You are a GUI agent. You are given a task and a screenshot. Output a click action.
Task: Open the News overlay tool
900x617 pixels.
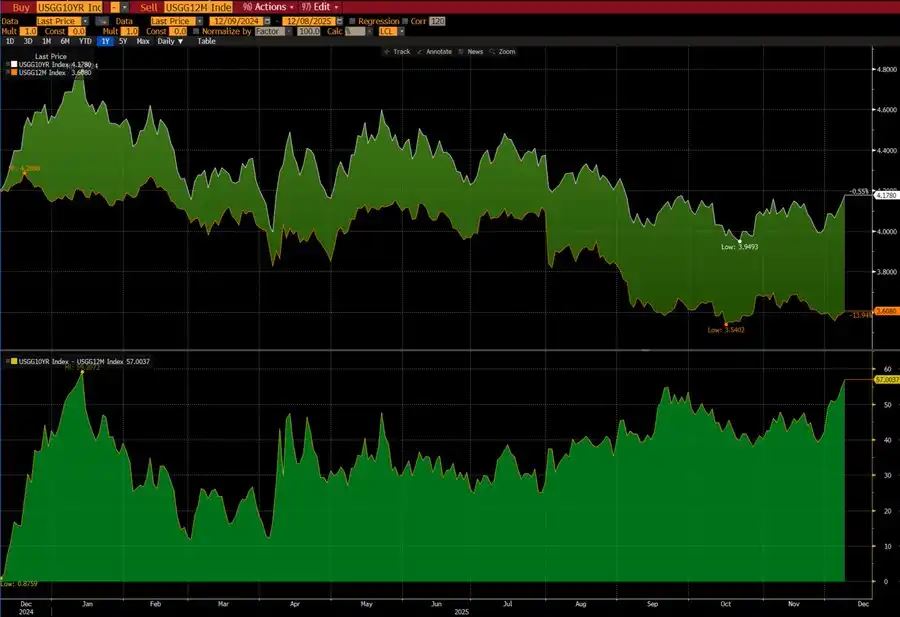click(471, 52)
